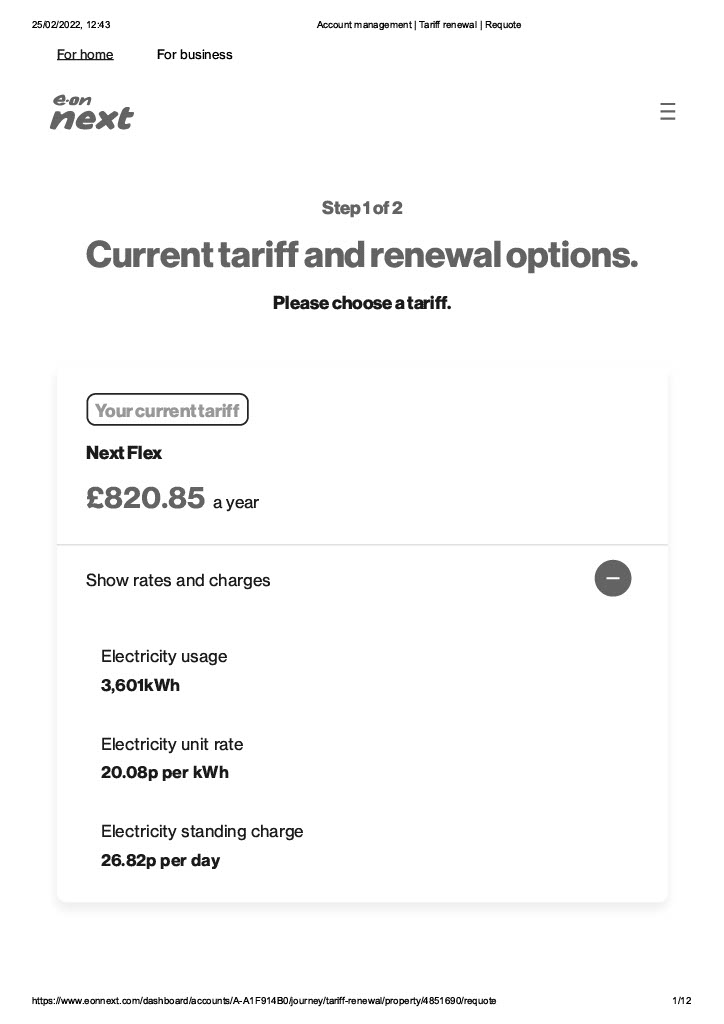
Task: Click the Electricity unit rate label
Action: [x=172, y=744]
